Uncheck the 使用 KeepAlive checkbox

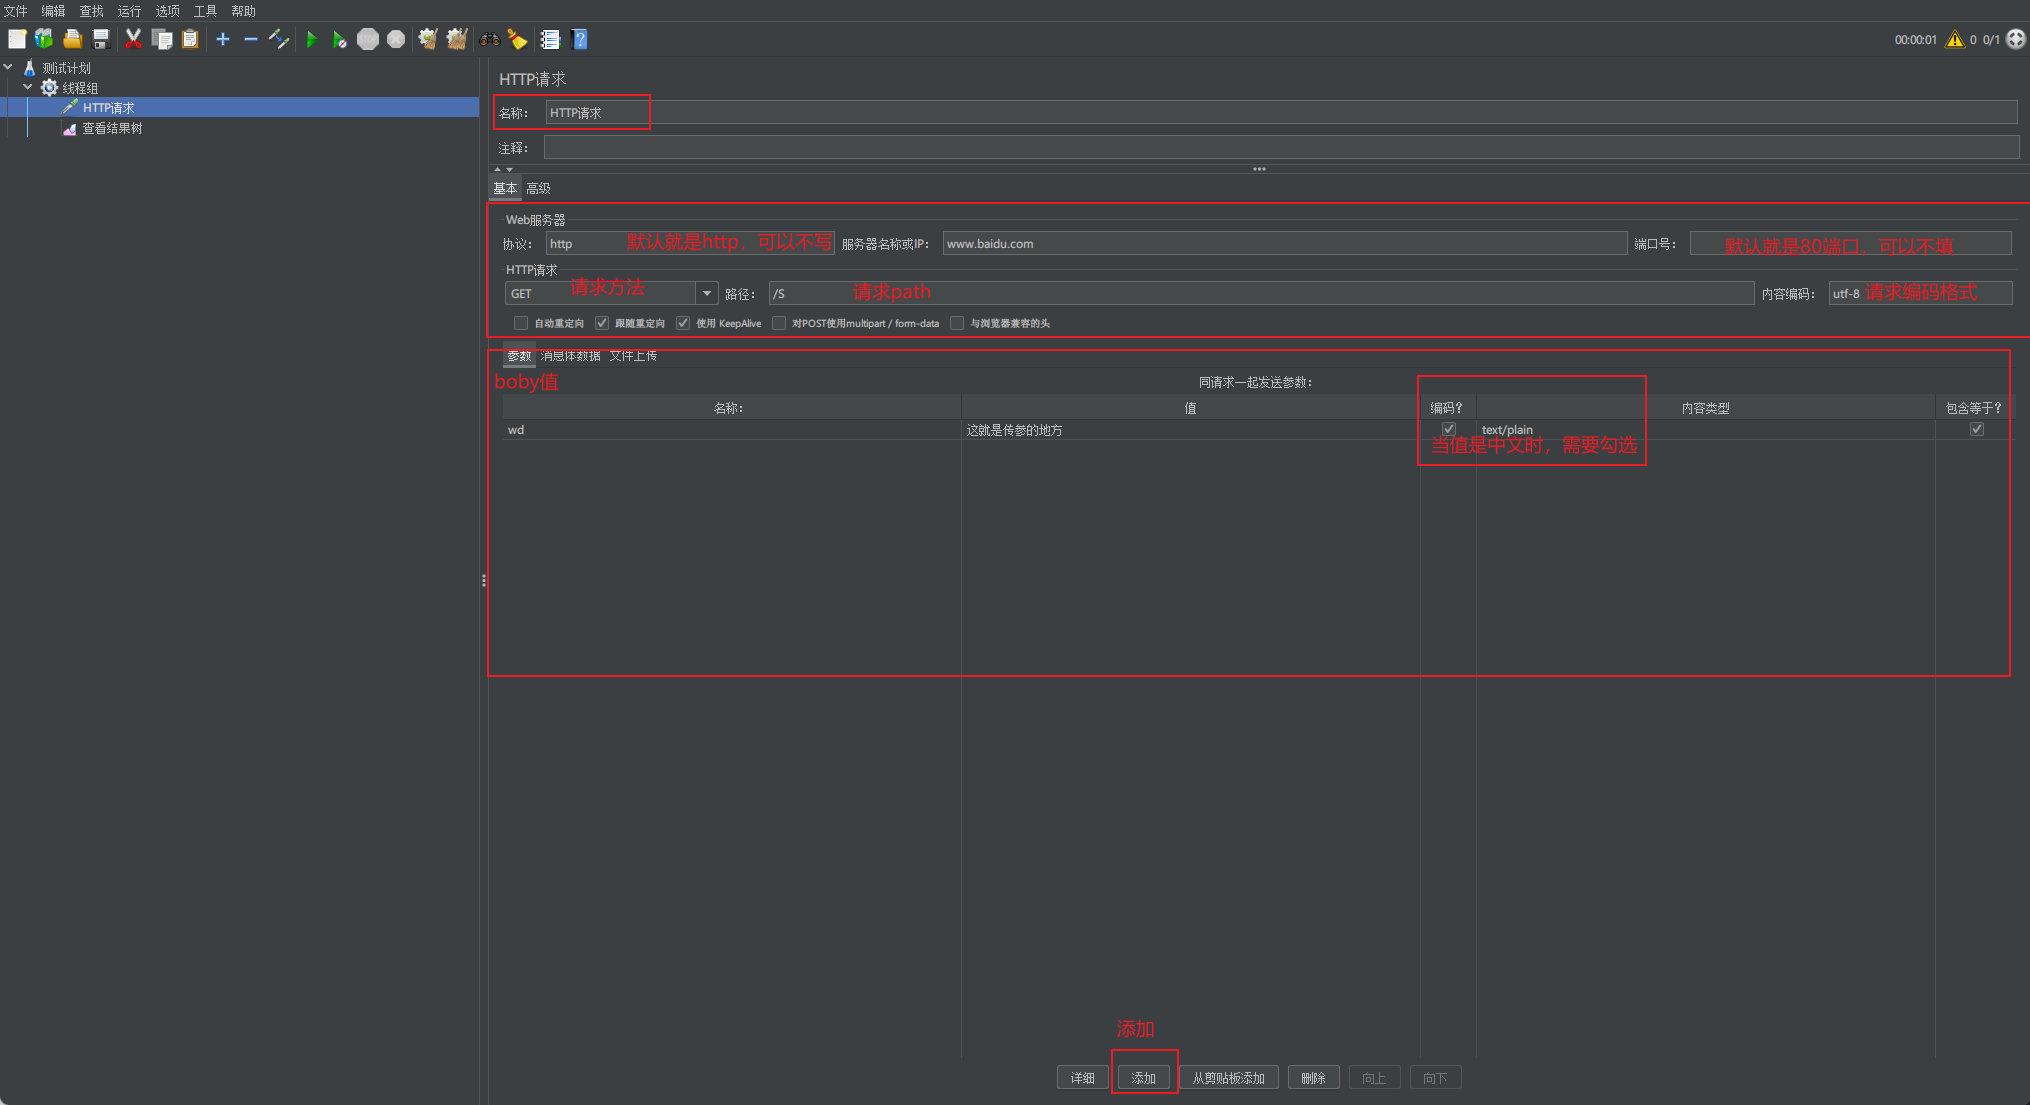683,323
